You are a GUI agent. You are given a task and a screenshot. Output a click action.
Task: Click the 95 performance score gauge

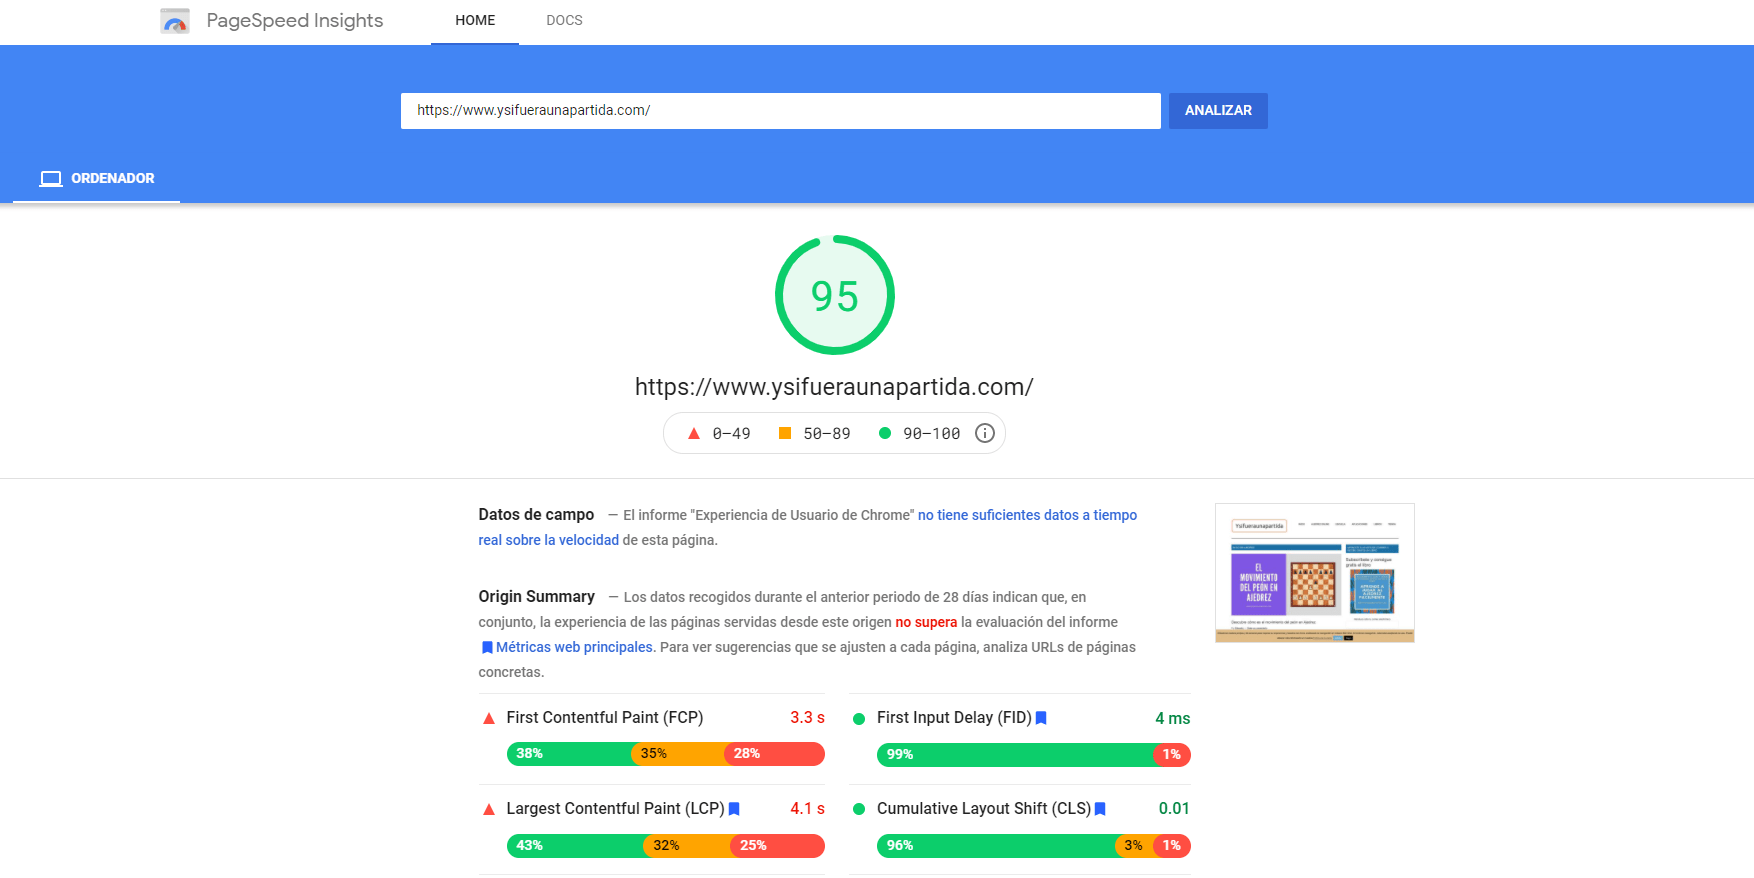coord(835,295)
